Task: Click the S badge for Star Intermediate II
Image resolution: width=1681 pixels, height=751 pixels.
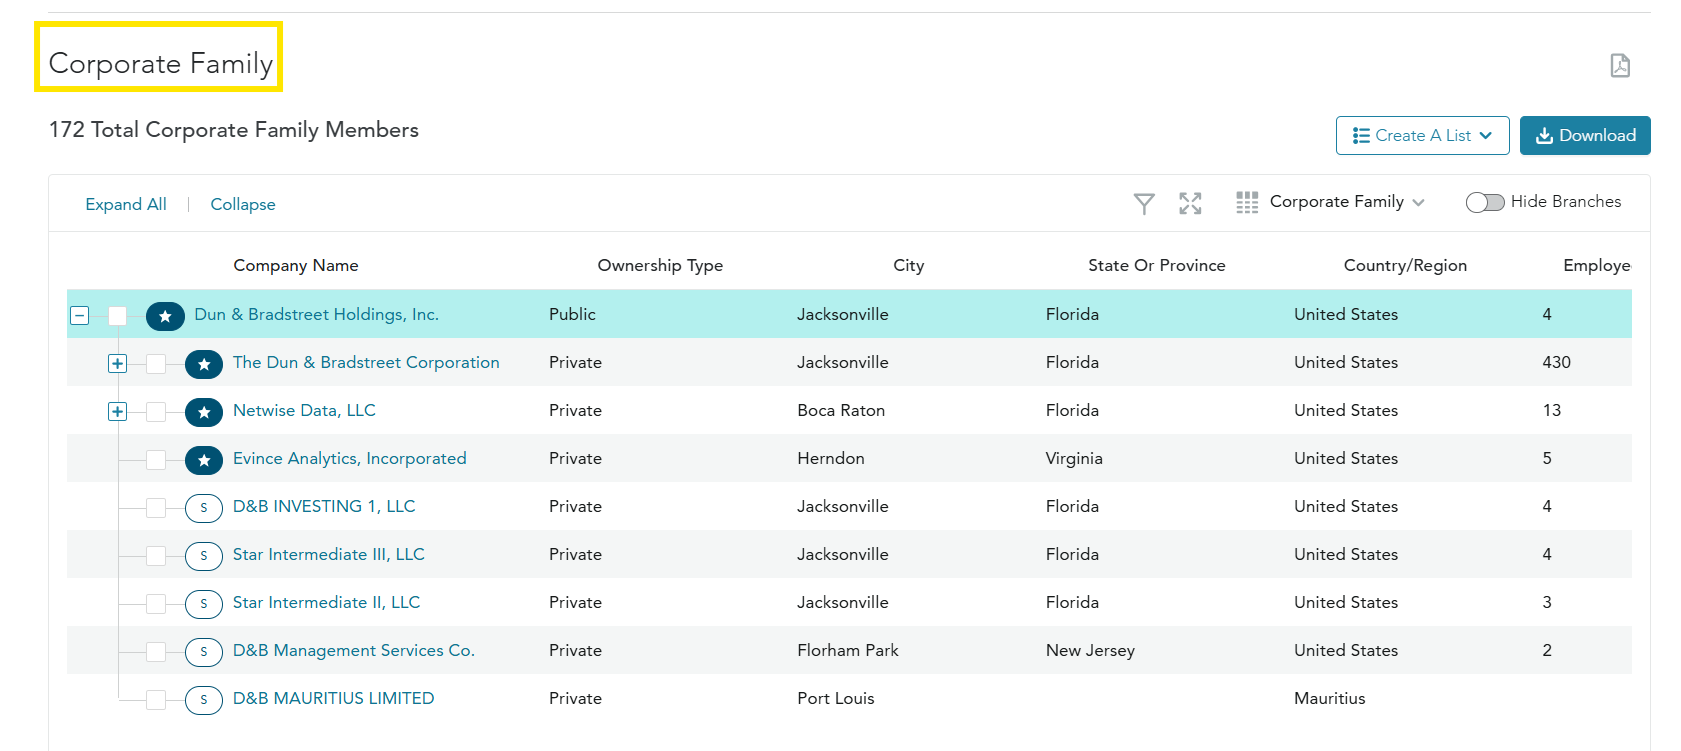Action: (204, 604)
